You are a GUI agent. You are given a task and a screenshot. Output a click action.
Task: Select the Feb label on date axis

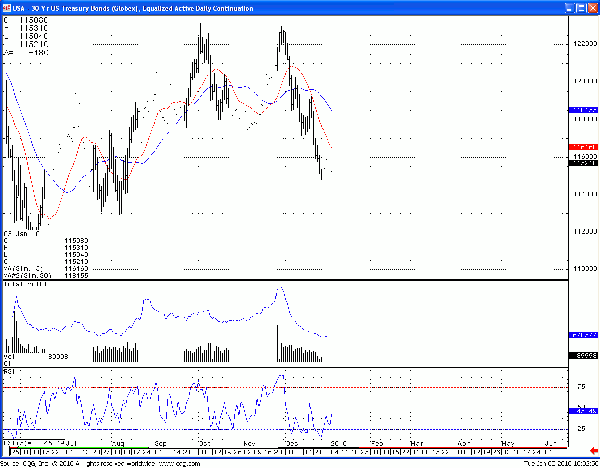(377, 442)
